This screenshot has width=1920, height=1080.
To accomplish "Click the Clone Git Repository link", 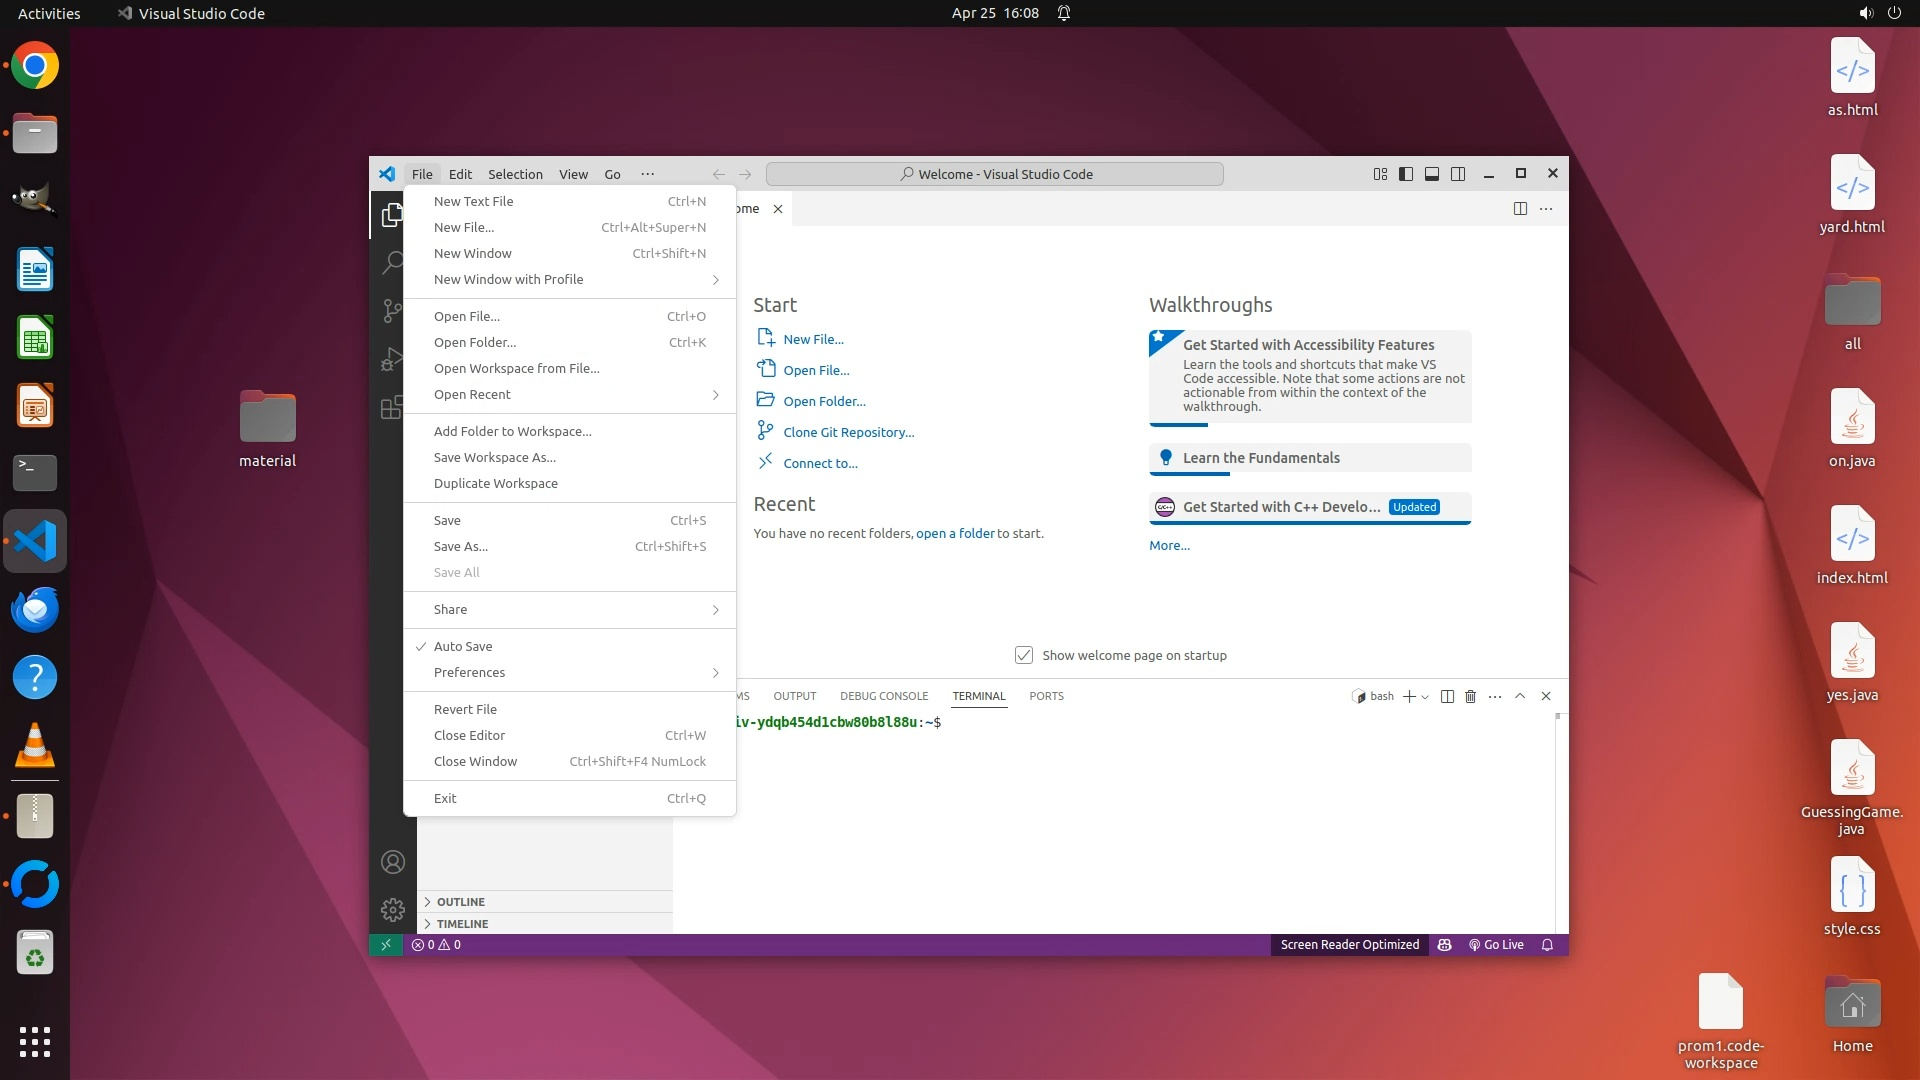I will [848, 432].
